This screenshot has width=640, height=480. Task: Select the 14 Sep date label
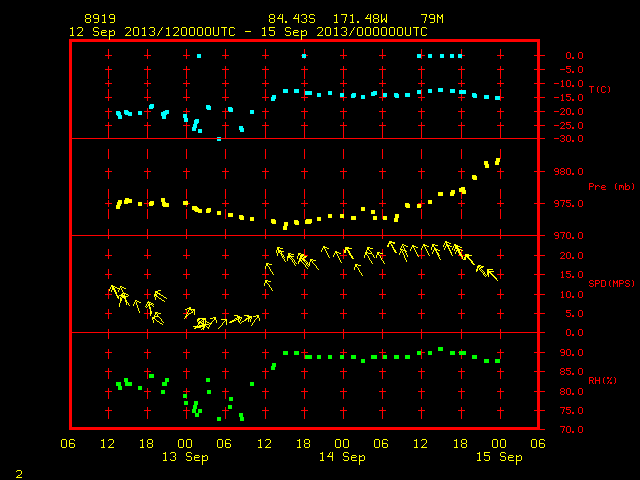pyautogui.click(x=342, y=457)
